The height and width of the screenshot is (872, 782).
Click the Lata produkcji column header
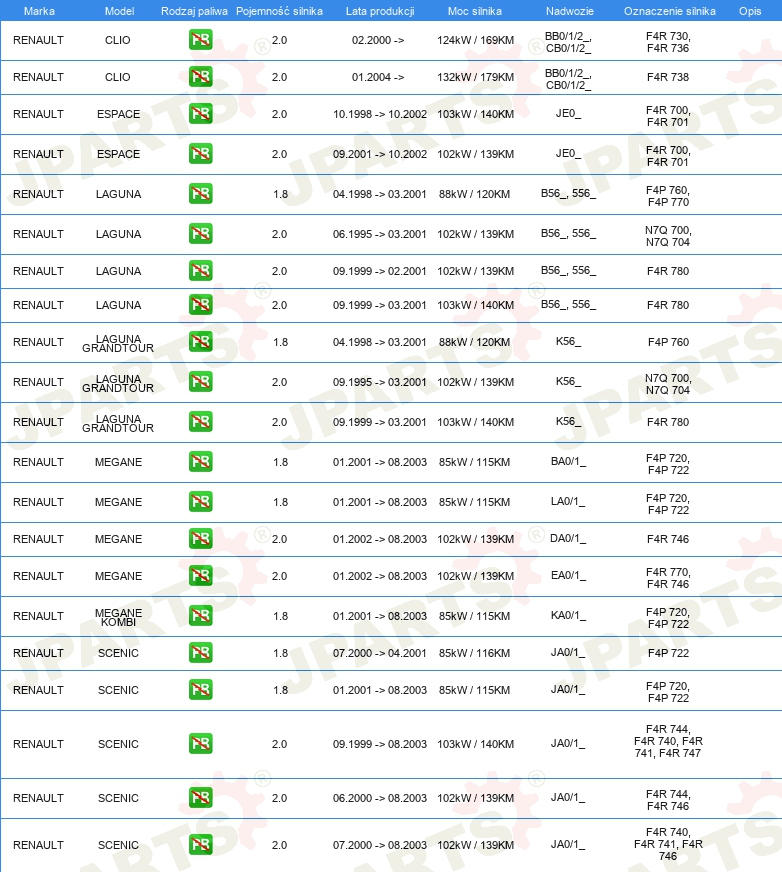[380, 11]
